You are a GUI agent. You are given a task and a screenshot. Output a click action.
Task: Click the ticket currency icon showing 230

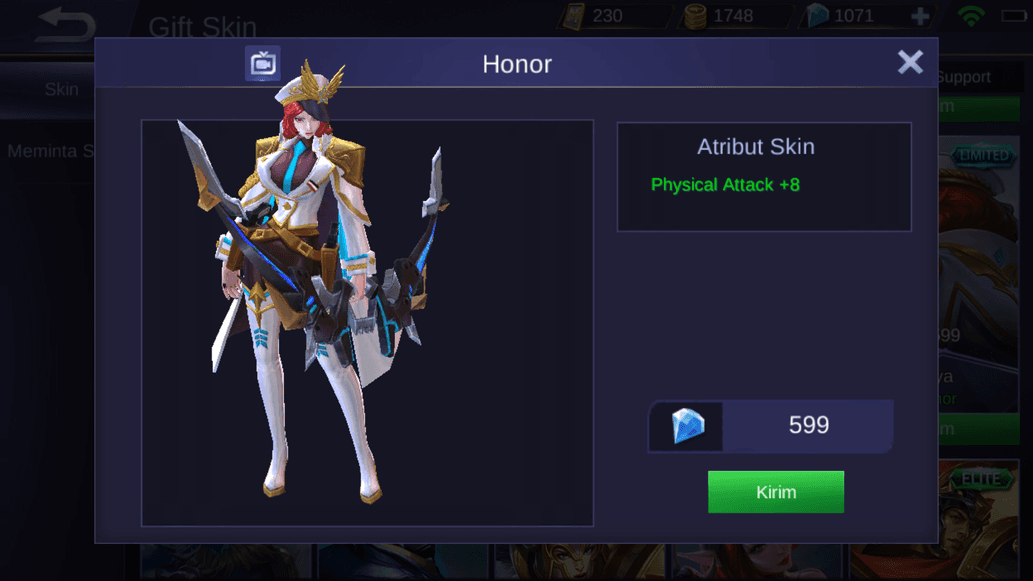tap(572, 16)
